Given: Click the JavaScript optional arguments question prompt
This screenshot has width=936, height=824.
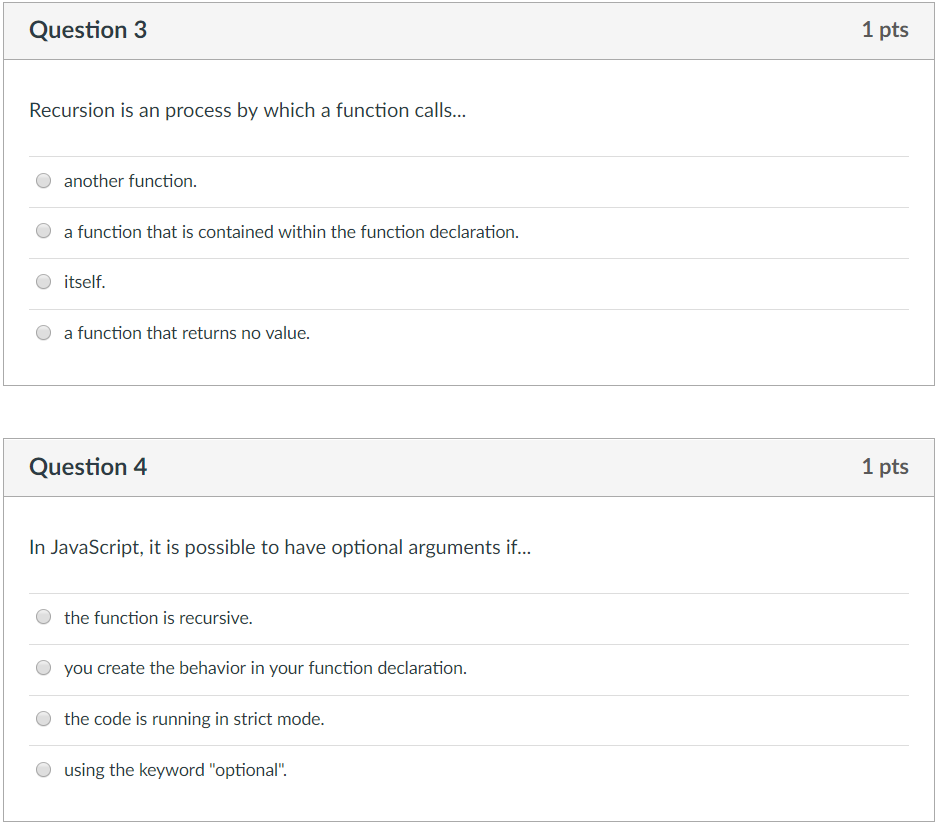Looking at the screenshot, I should 280,547.
